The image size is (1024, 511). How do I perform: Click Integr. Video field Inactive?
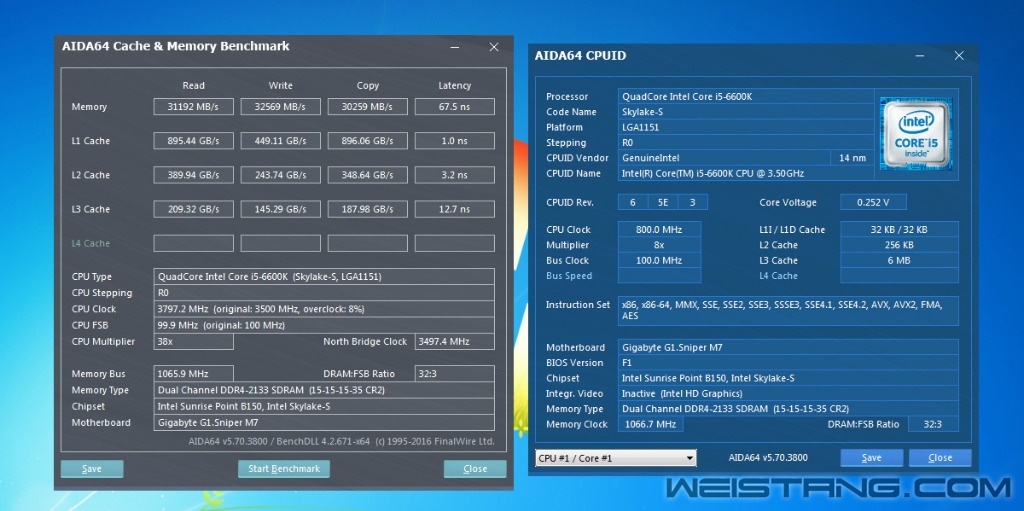(x=788, y=393)
